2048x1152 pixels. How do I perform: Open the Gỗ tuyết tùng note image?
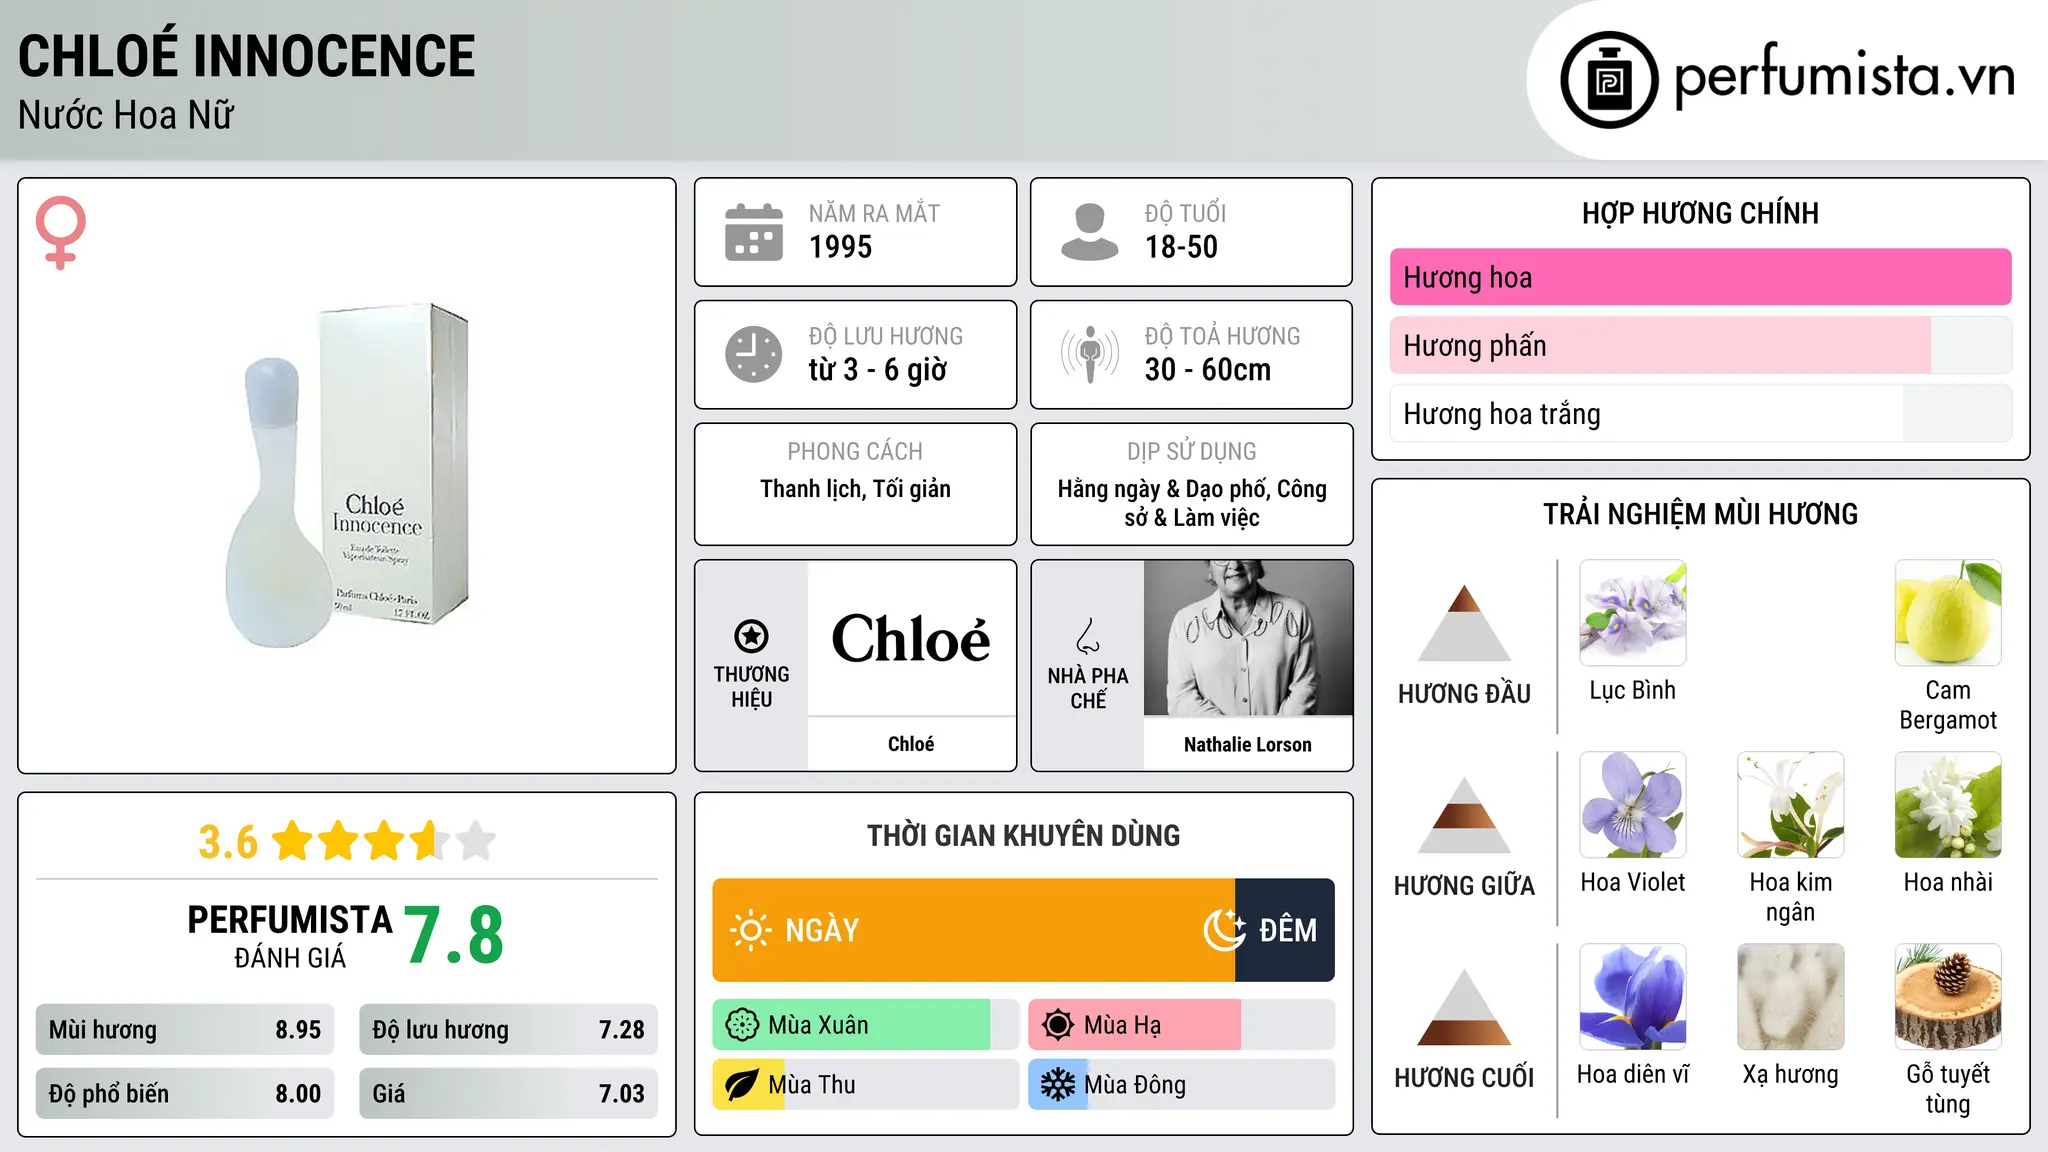1948,997
